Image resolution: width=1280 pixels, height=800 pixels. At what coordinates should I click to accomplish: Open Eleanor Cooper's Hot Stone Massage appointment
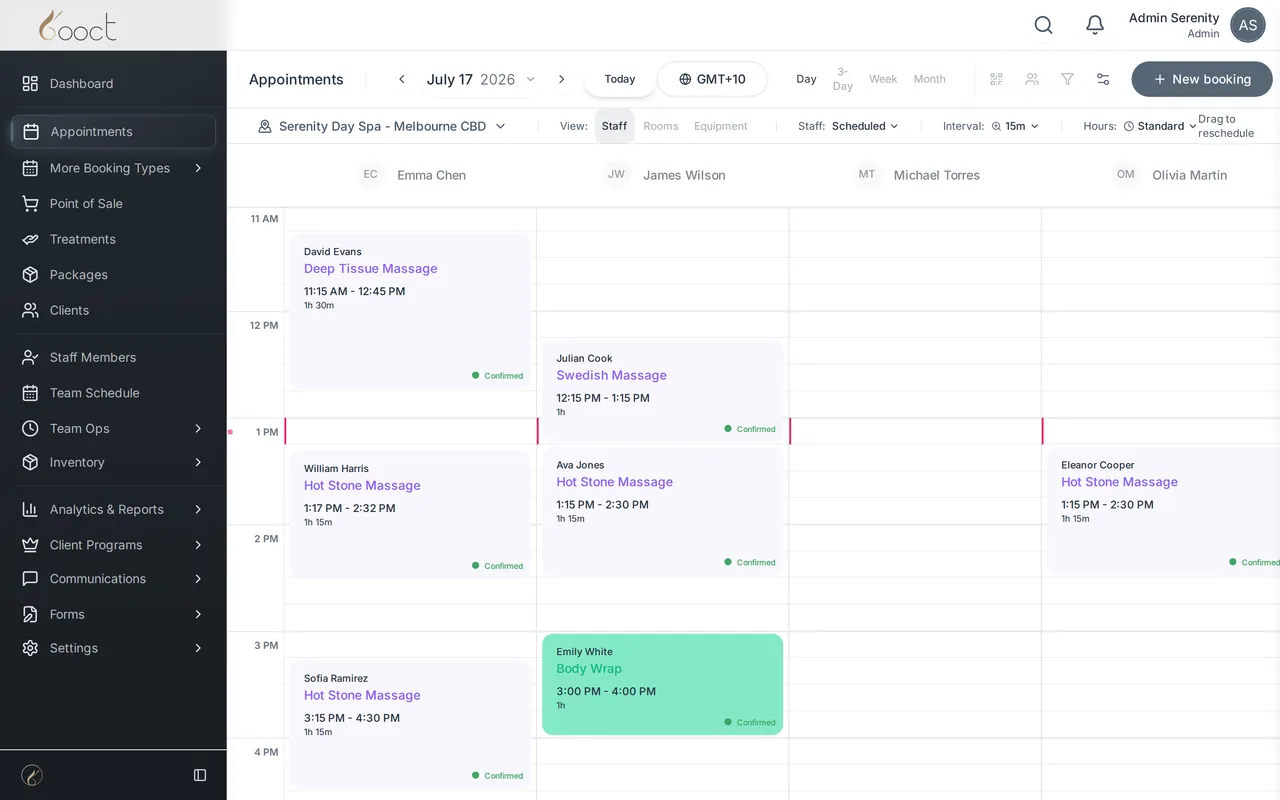pyautogui.click(x=1163, y=511)
